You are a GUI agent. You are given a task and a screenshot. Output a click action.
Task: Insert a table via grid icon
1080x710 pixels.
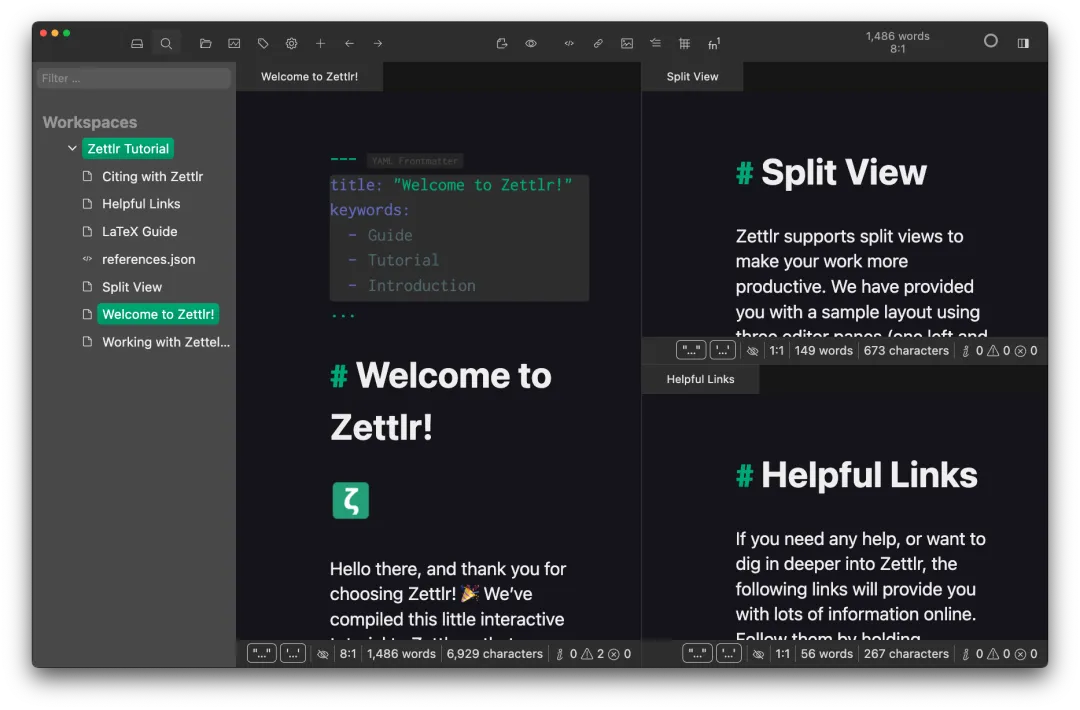[x=685, y=43]
